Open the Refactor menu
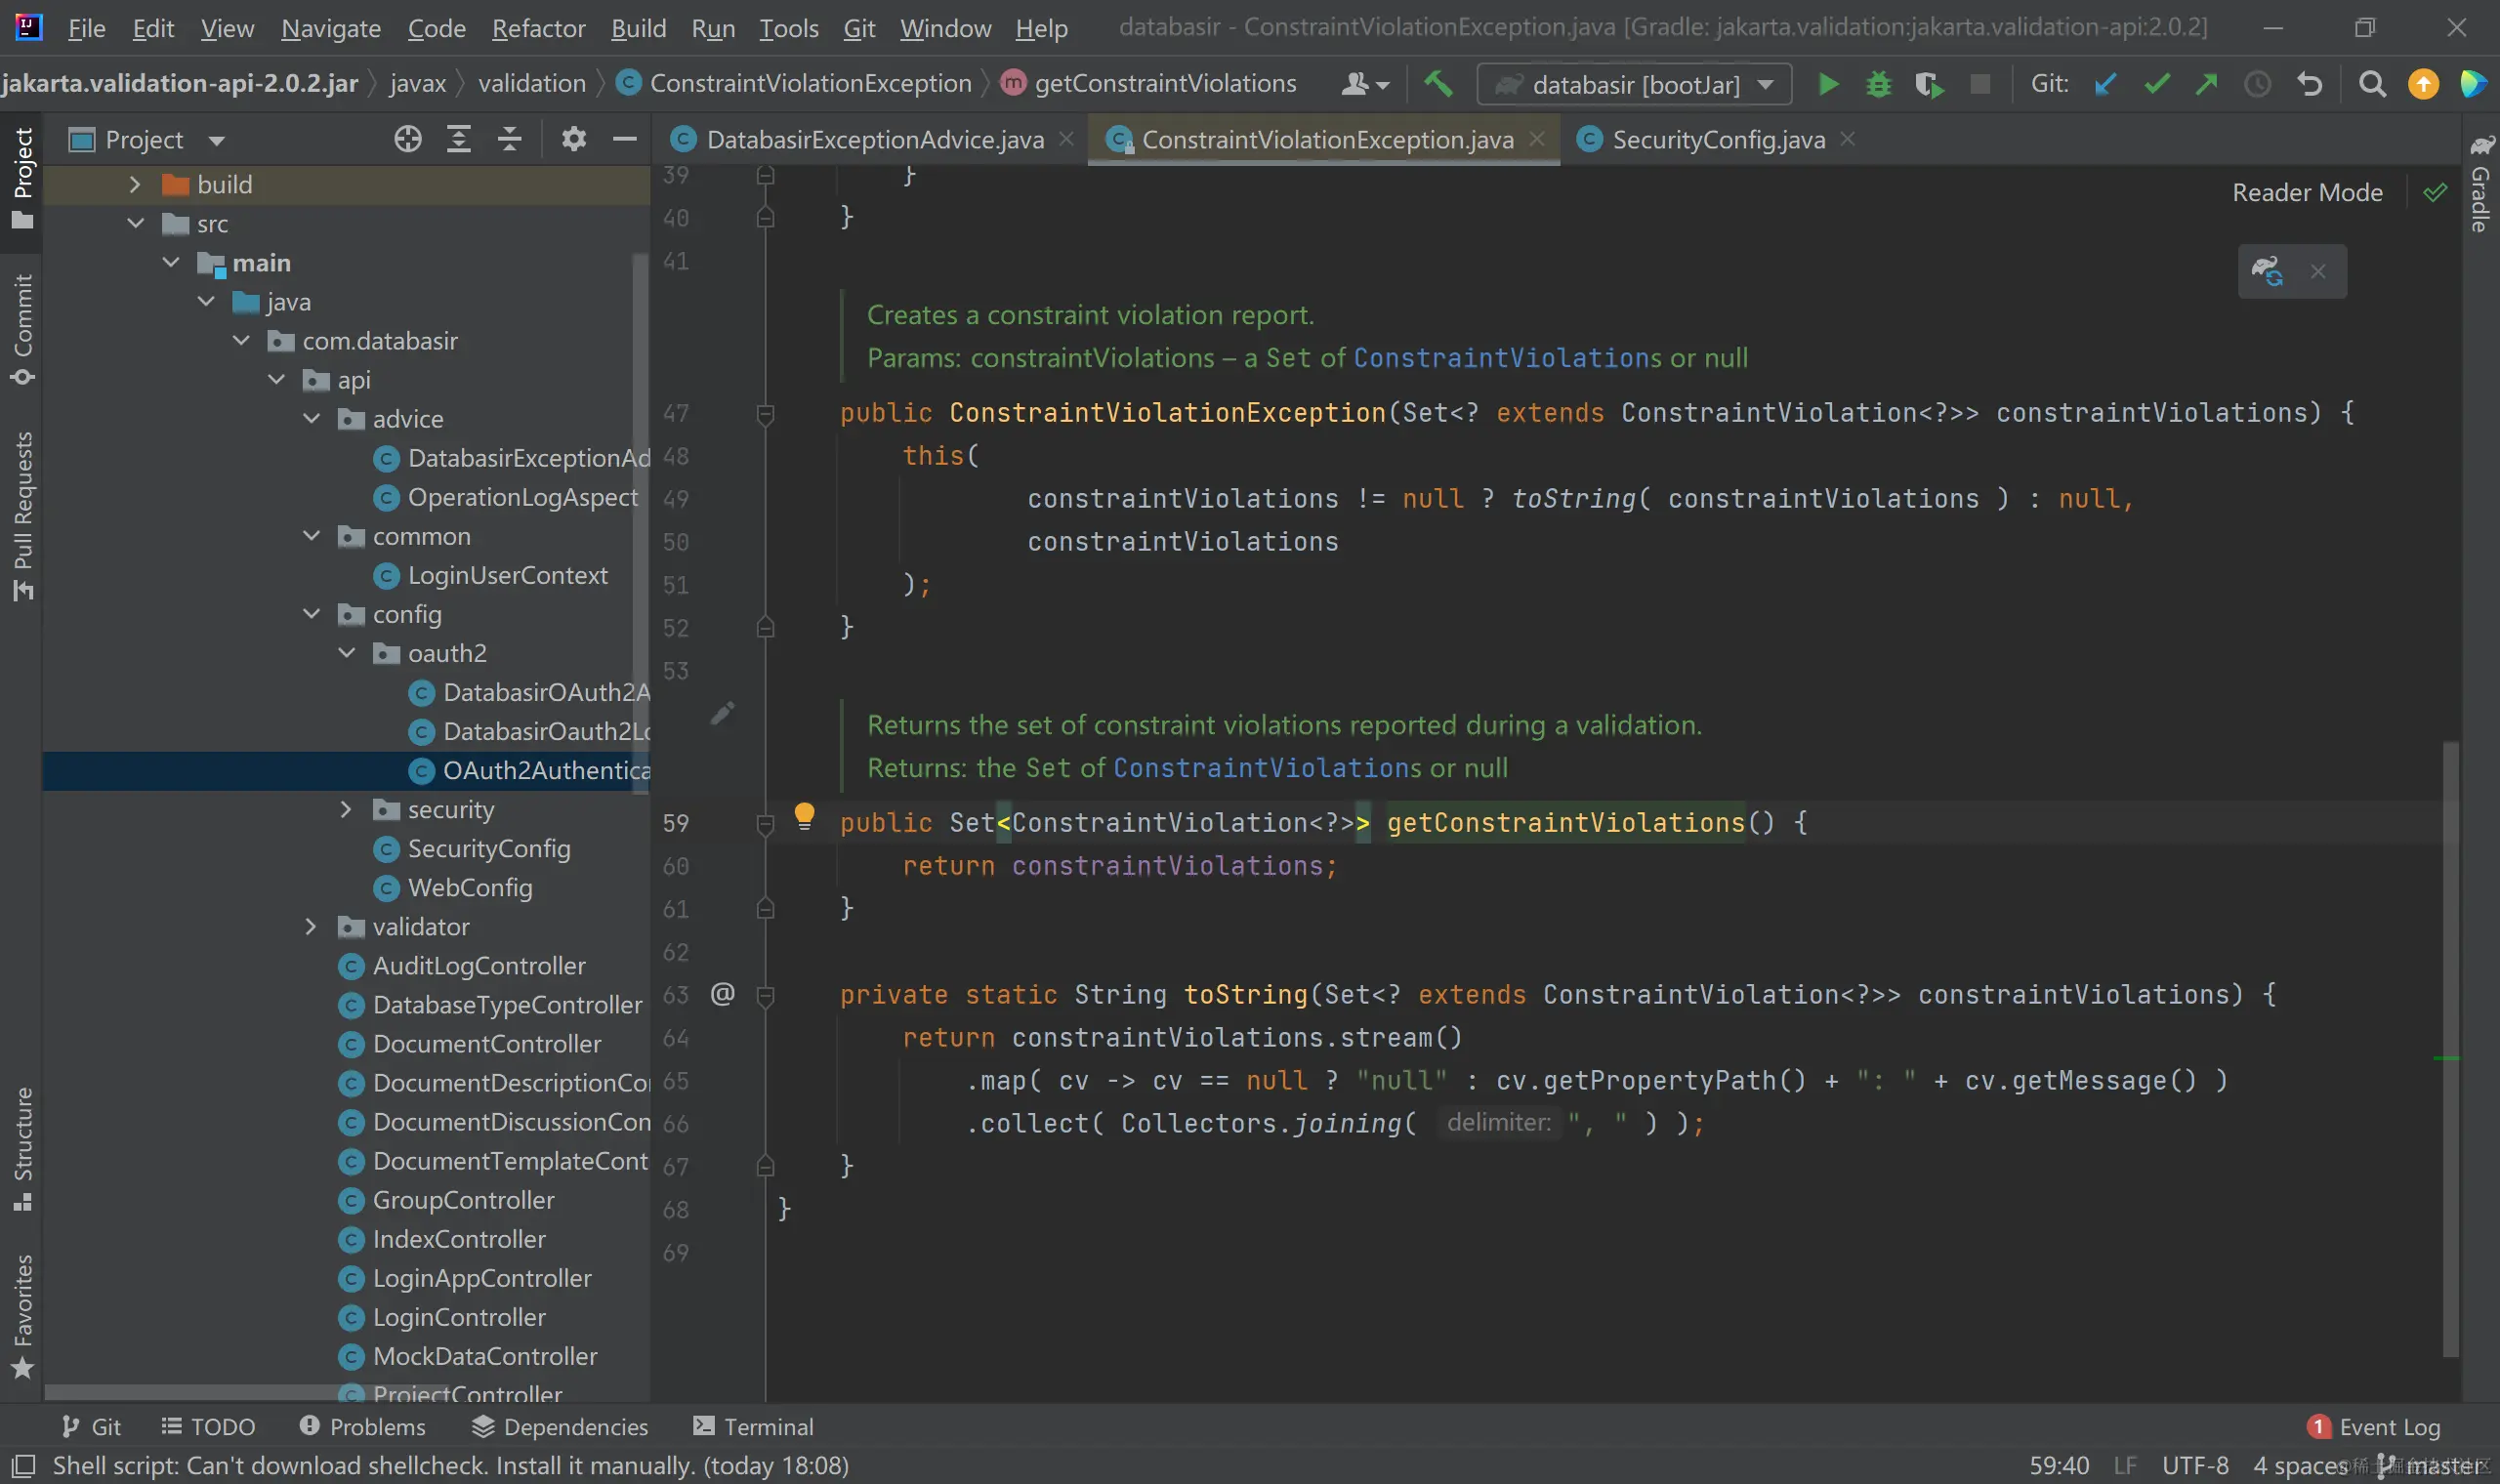 (x=538, y=28)
